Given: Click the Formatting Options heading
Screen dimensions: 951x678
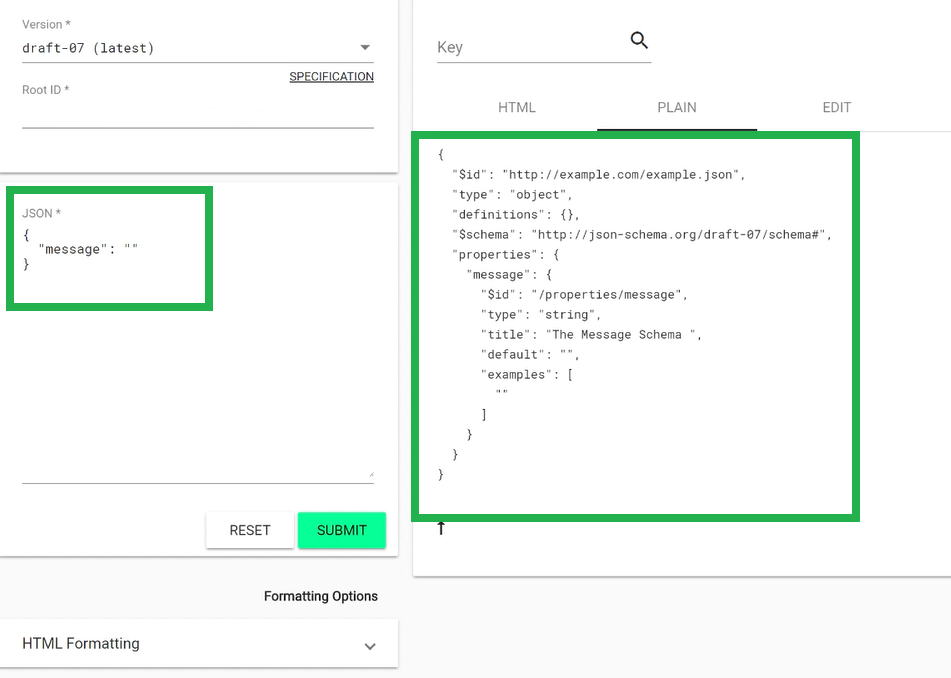Looking at the screenshot, I should pos(320,596).
